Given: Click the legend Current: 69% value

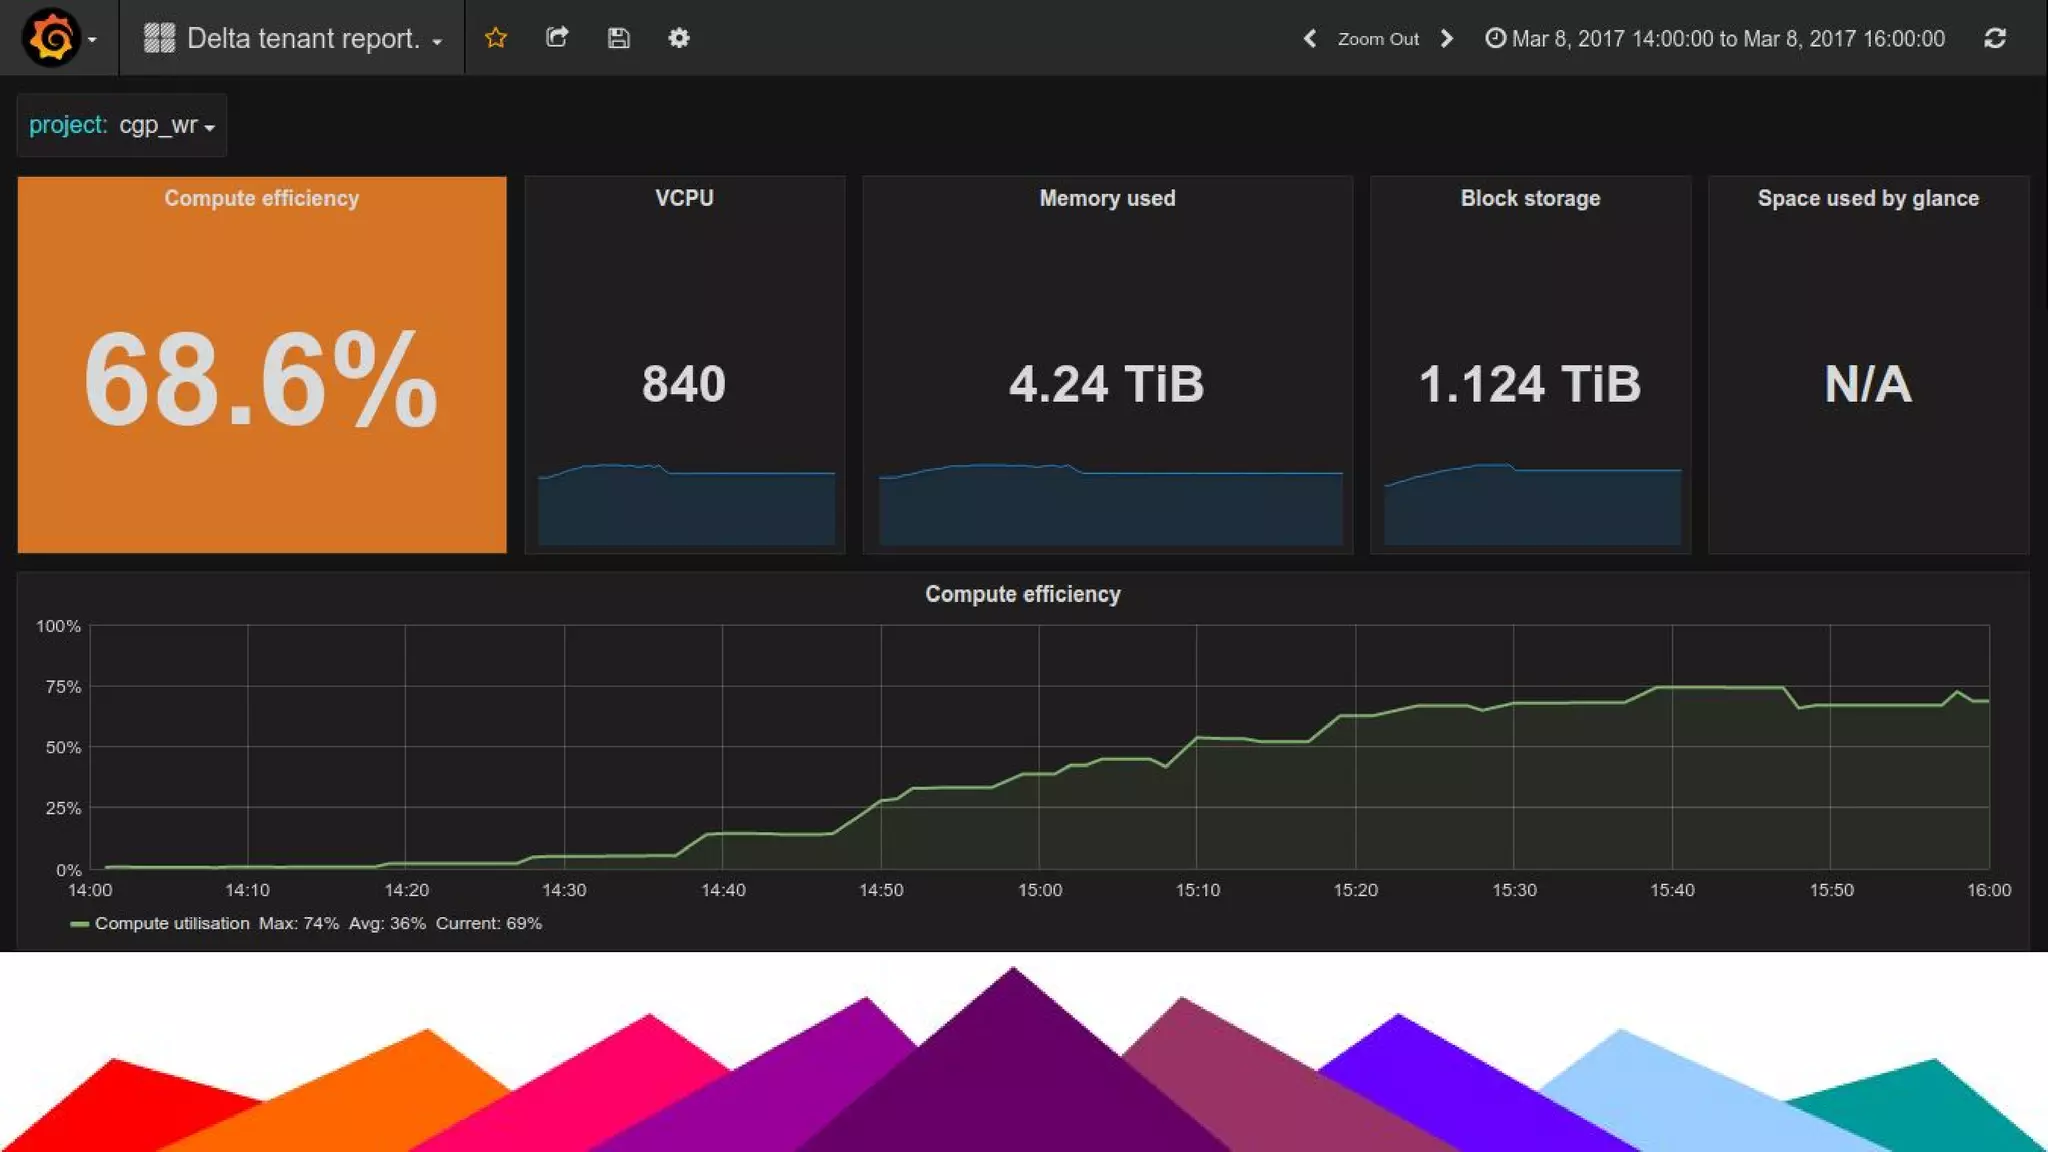Looking at the screenshot, I should click(x=488, y=923).
